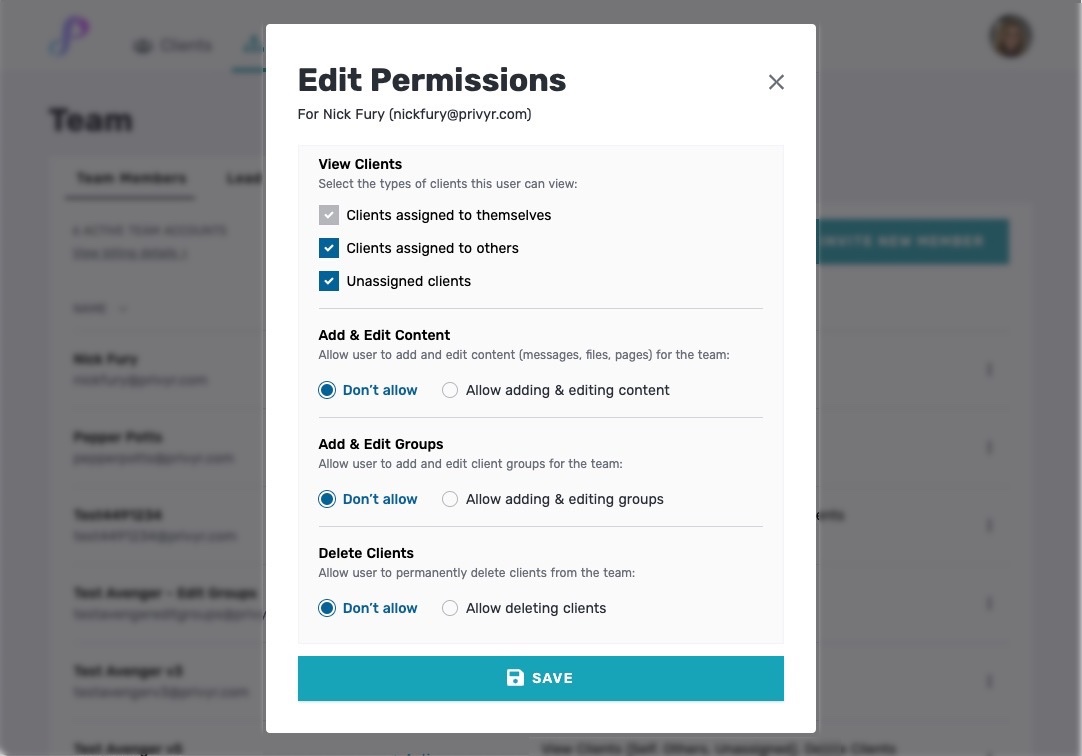The image size is (1082, 756).
Task: Open the kebab menu on Pepper Potts's row
Action: click(x=989, y=447)
